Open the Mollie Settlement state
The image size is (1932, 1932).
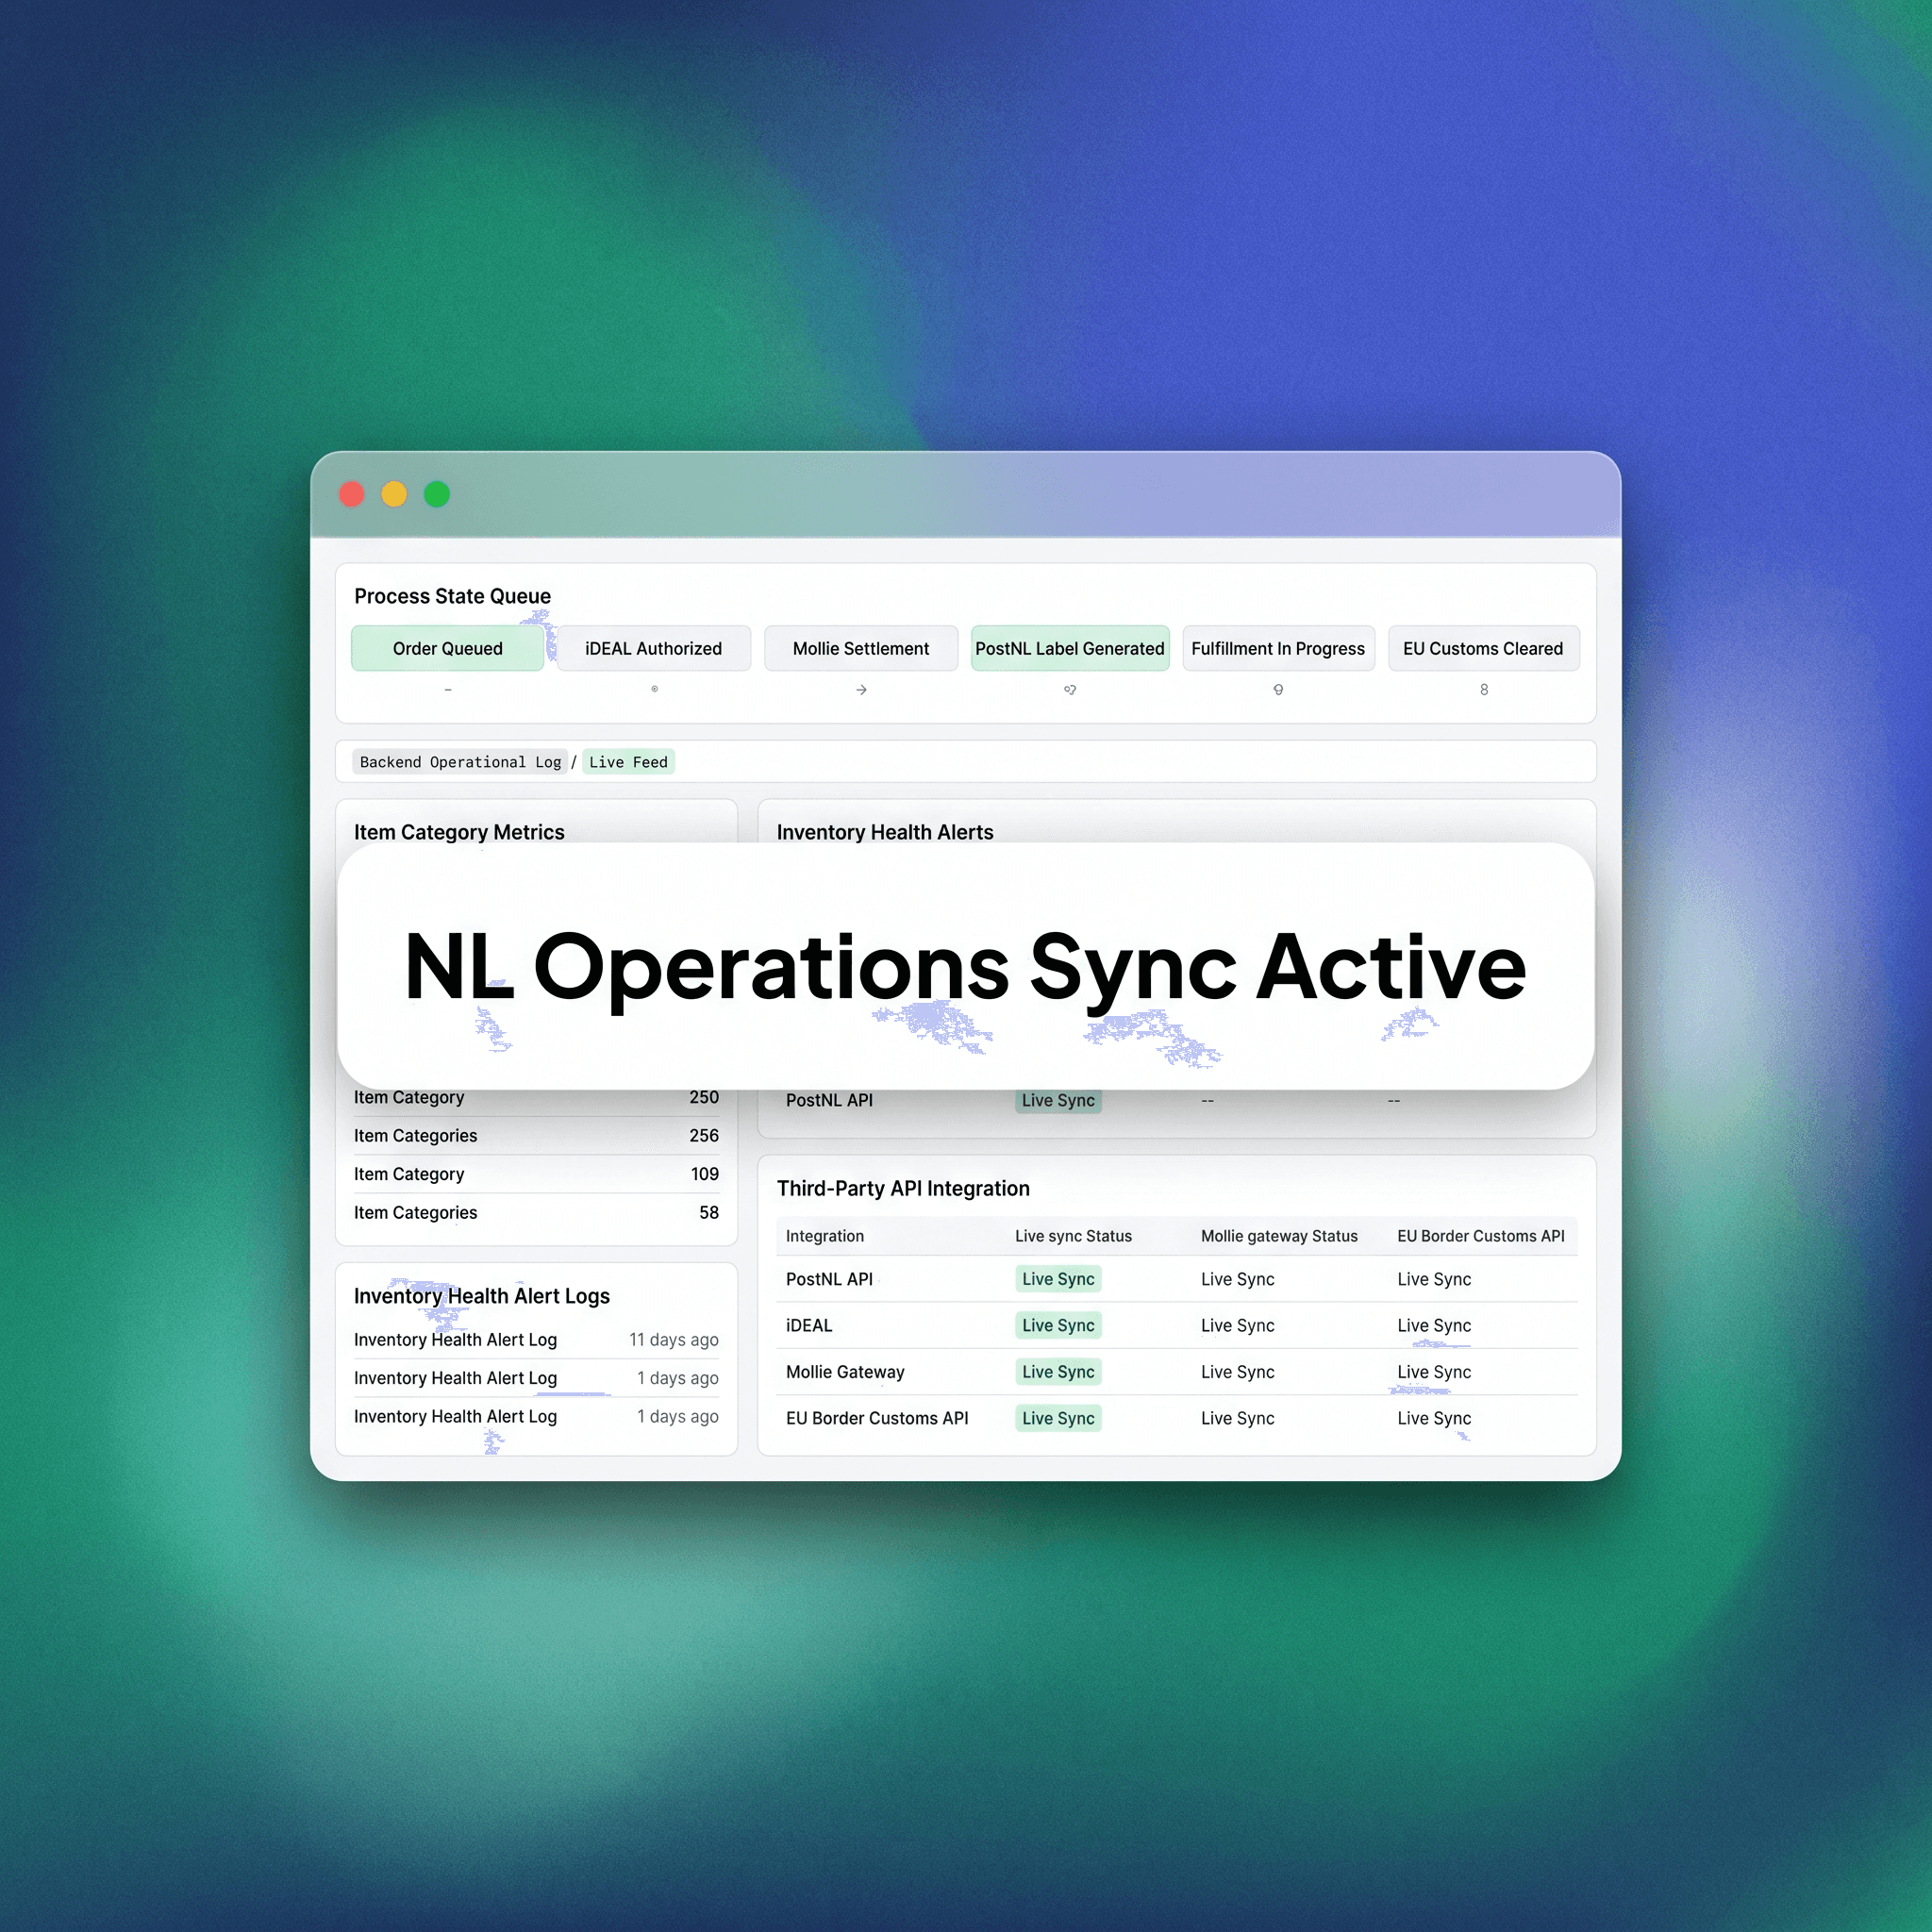(860, 648)
